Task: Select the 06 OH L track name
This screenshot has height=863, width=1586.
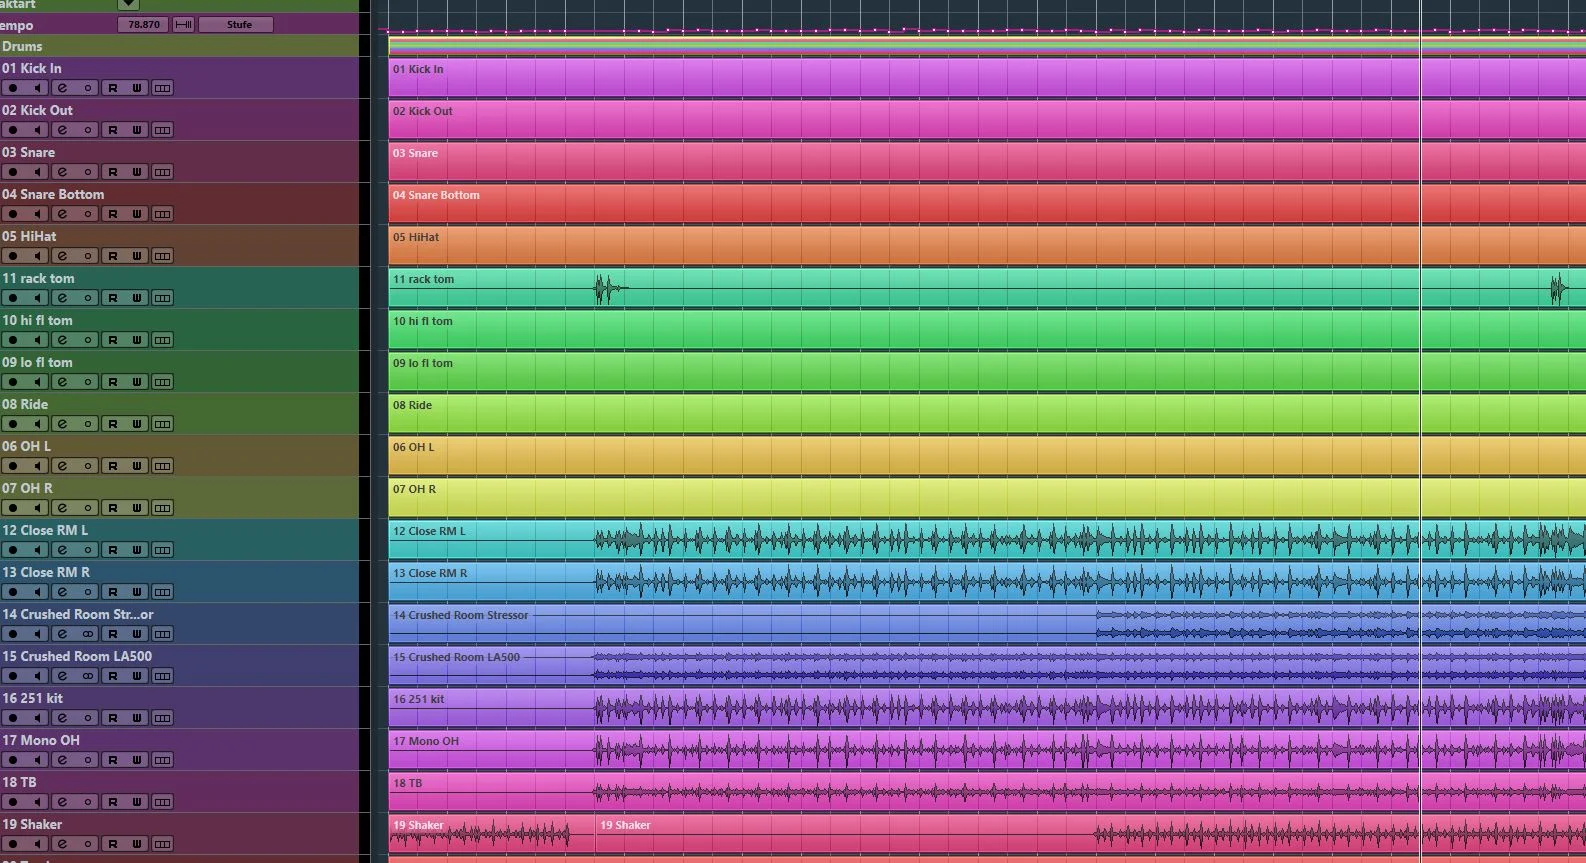Action: 26,446
